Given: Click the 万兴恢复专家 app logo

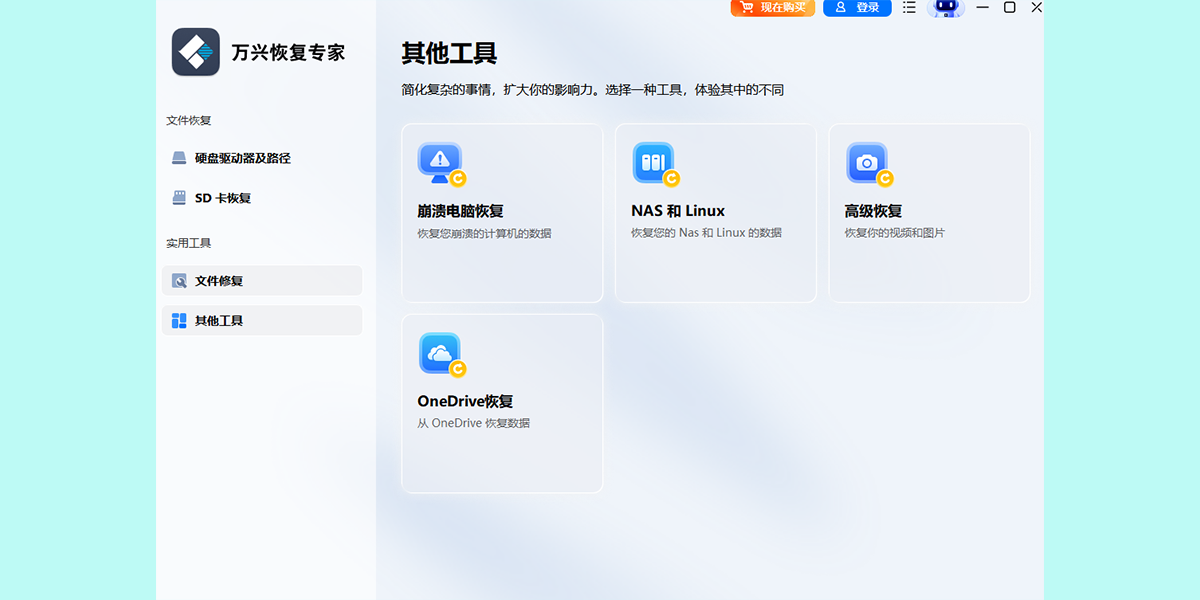Looking at the screenshot, I should coord(195,52).
